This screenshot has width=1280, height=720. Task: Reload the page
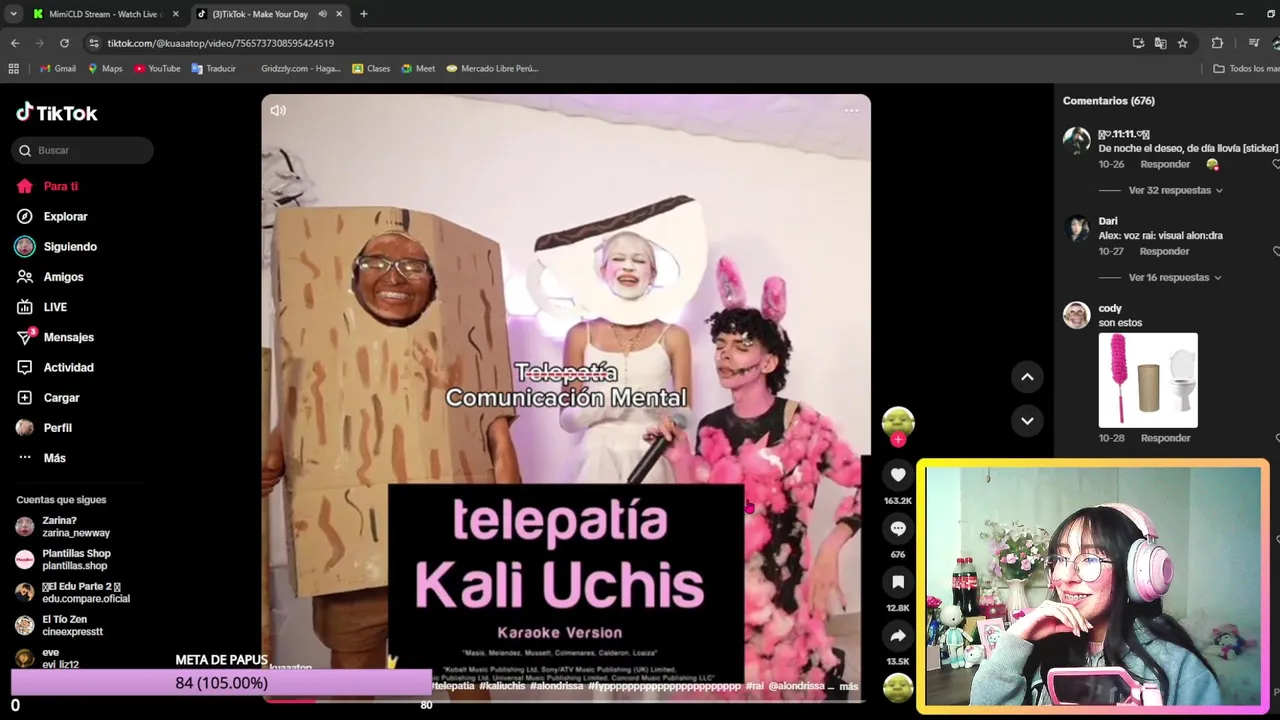tap(64, 43)
